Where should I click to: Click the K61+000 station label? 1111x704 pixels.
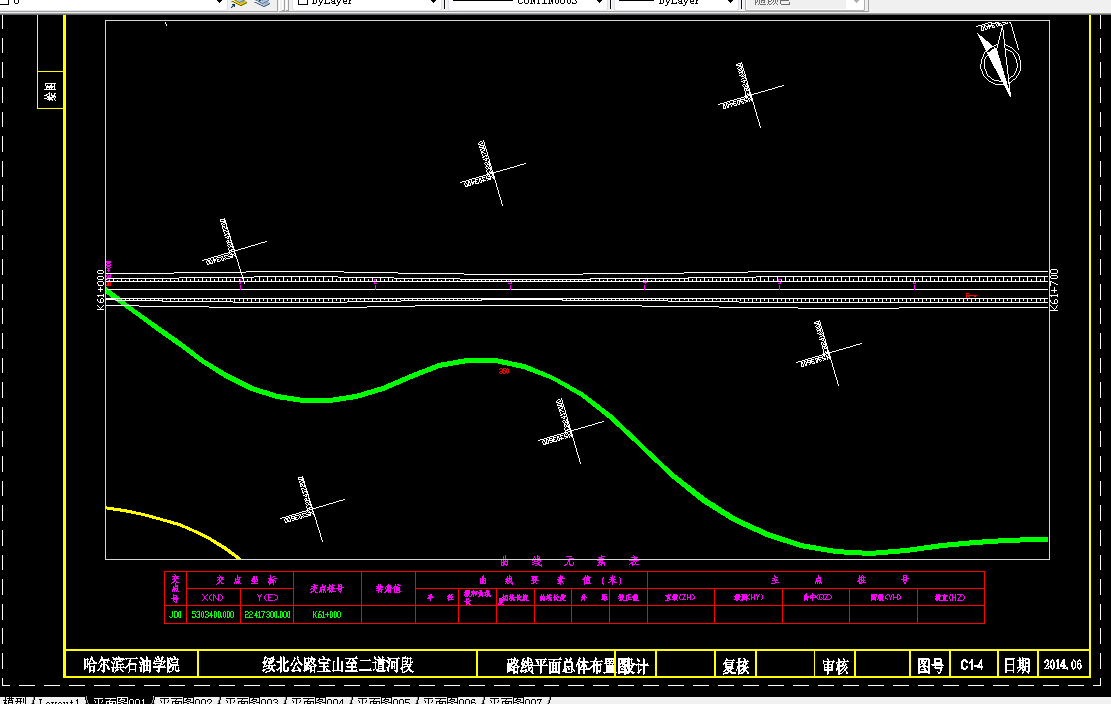click(101, 289)
